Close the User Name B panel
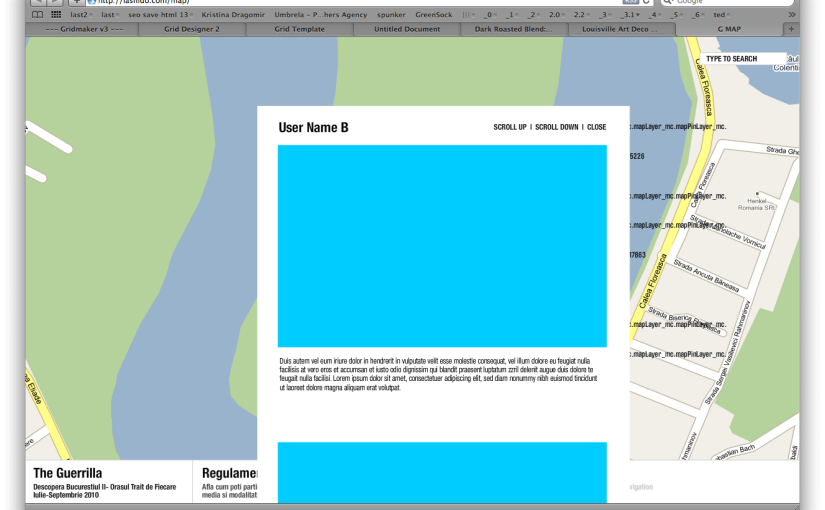The height and width of the screenshot is (510, 825). (x=597, y=127)
